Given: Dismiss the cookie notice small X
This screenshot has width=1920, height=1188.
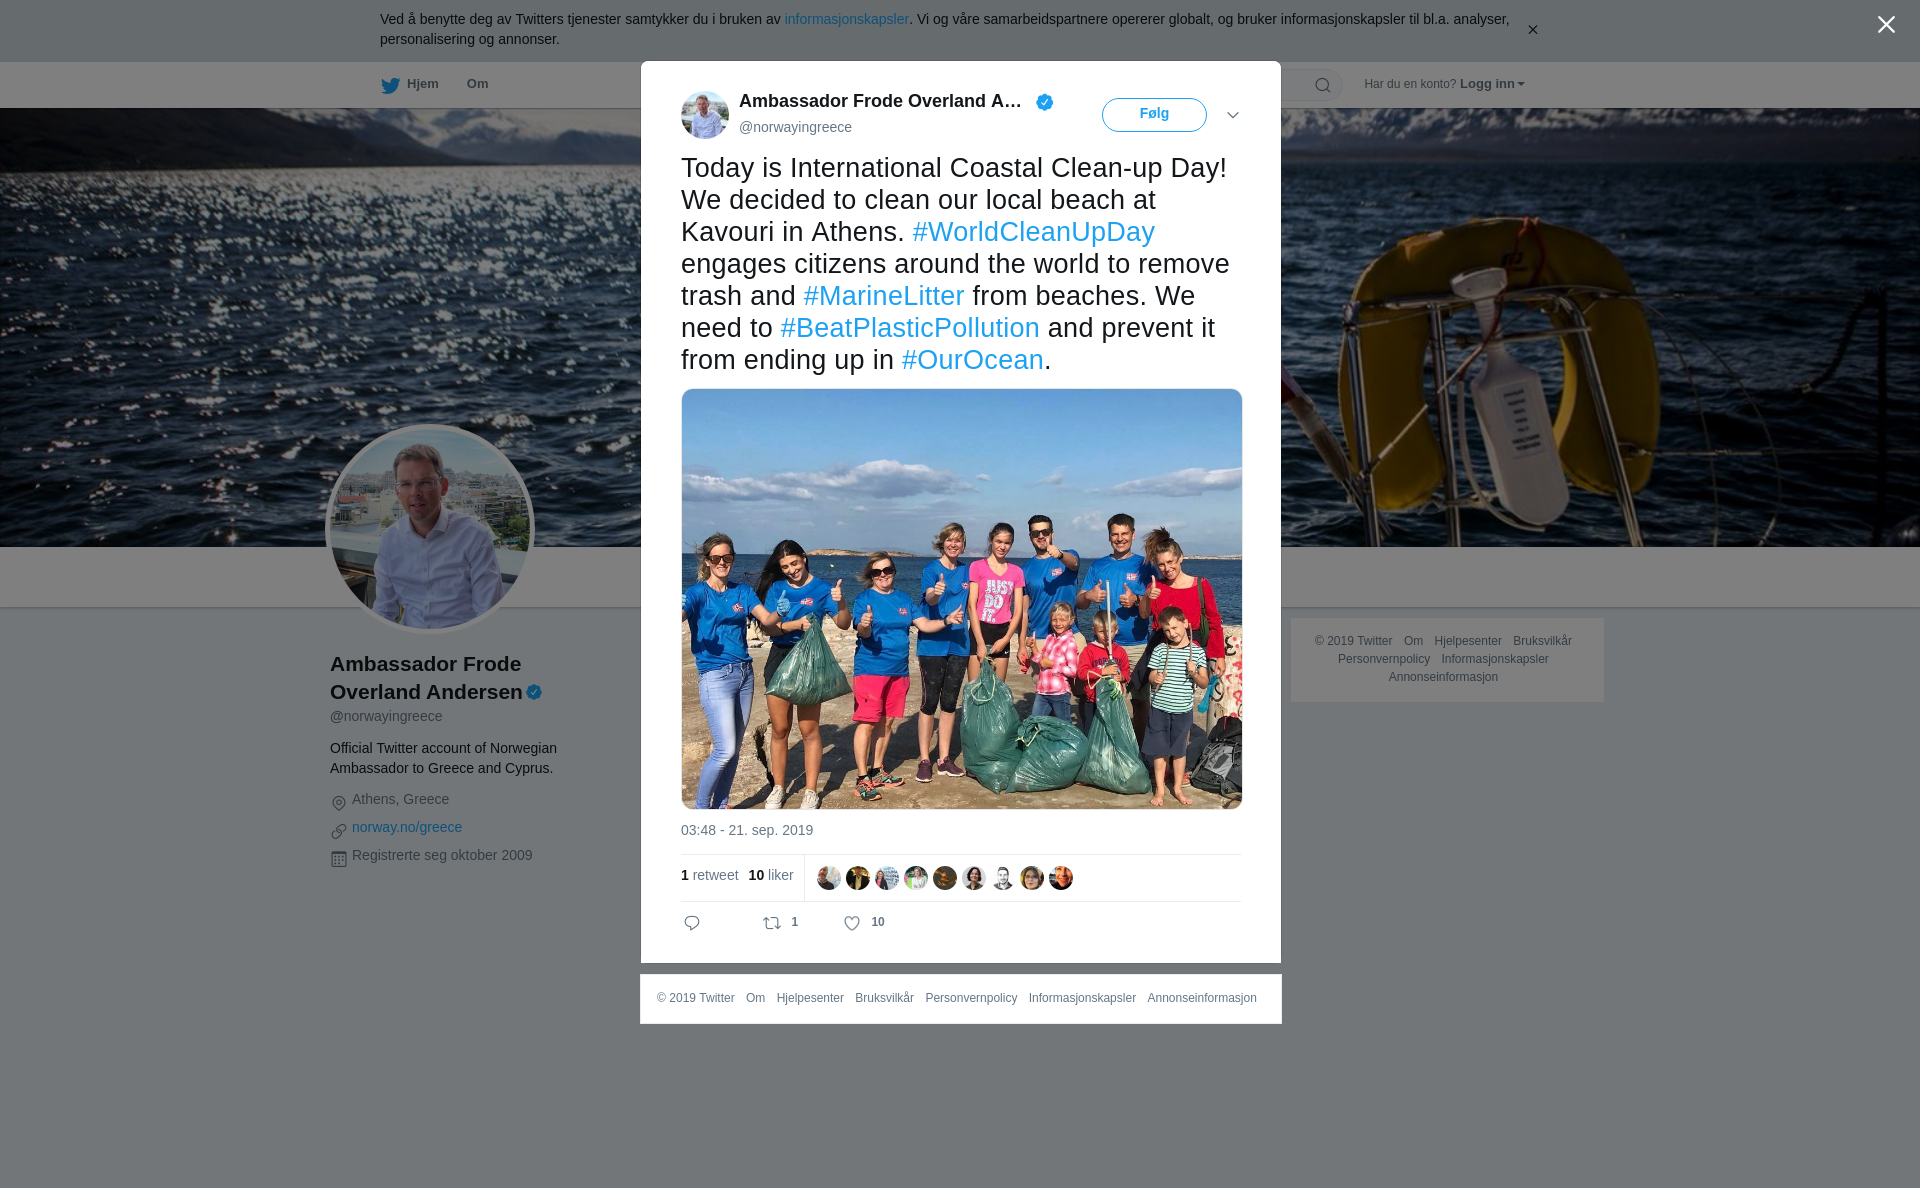Looking at the screenshot, I should 1532,30.
